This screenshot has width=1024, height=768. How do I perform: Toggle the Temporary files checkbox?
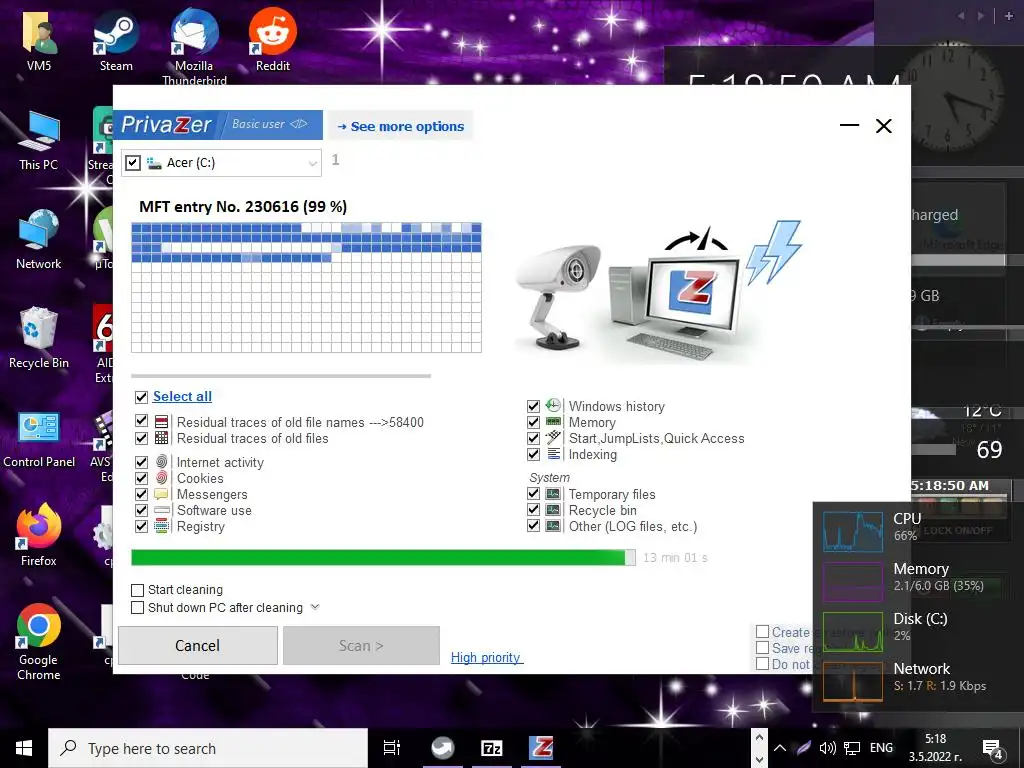pos(534,494)
